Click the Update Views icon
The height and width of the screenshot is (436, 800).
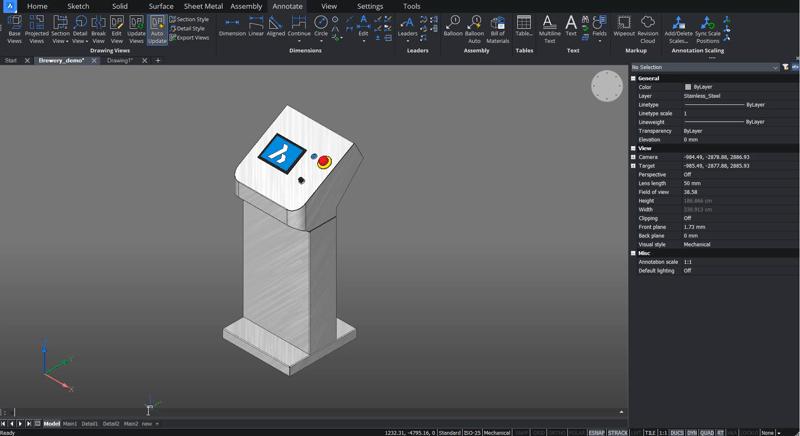[136, 29]
